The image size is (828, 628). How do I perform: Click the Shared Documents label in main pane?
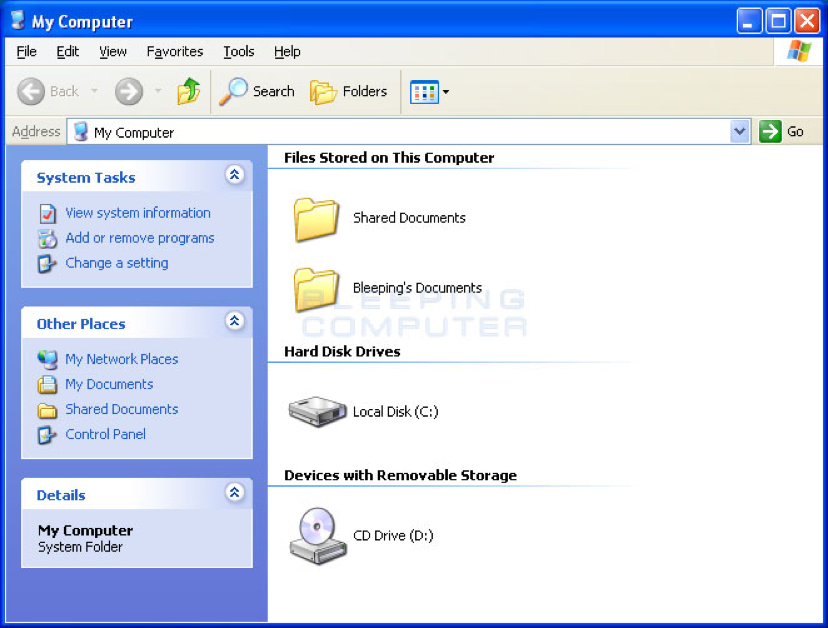409,218
